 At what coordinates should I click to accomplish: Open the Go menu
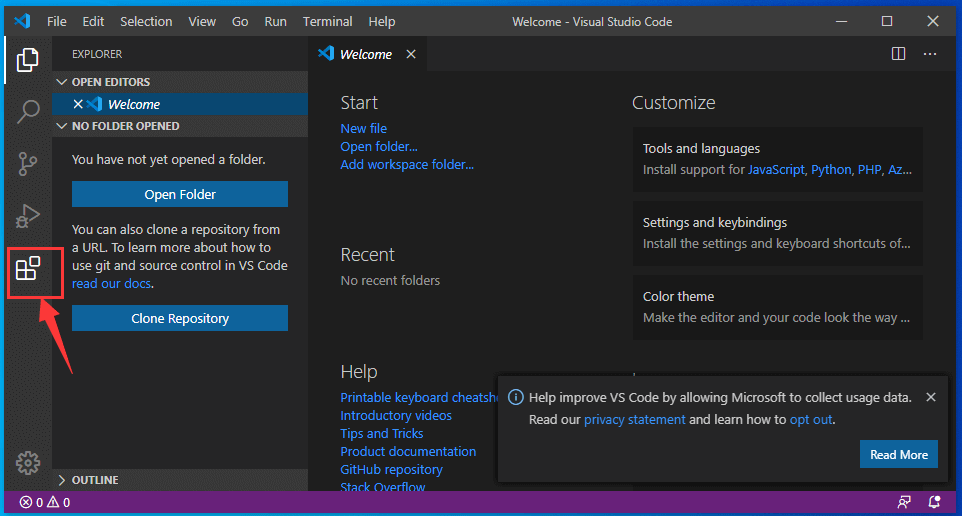point(240,21)
